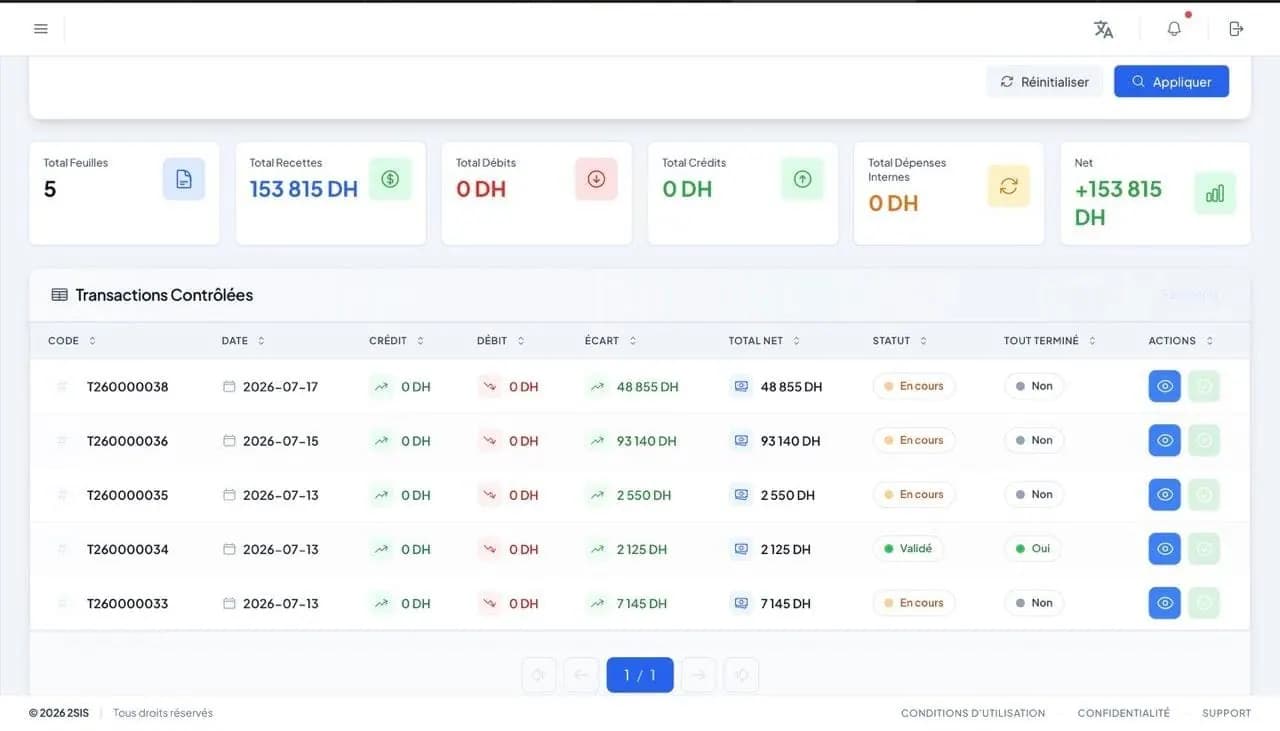Screen dimensions: 1280x731
Task: Sort by the TOUT TERMINÉ column
Action: coord(1050,341)
